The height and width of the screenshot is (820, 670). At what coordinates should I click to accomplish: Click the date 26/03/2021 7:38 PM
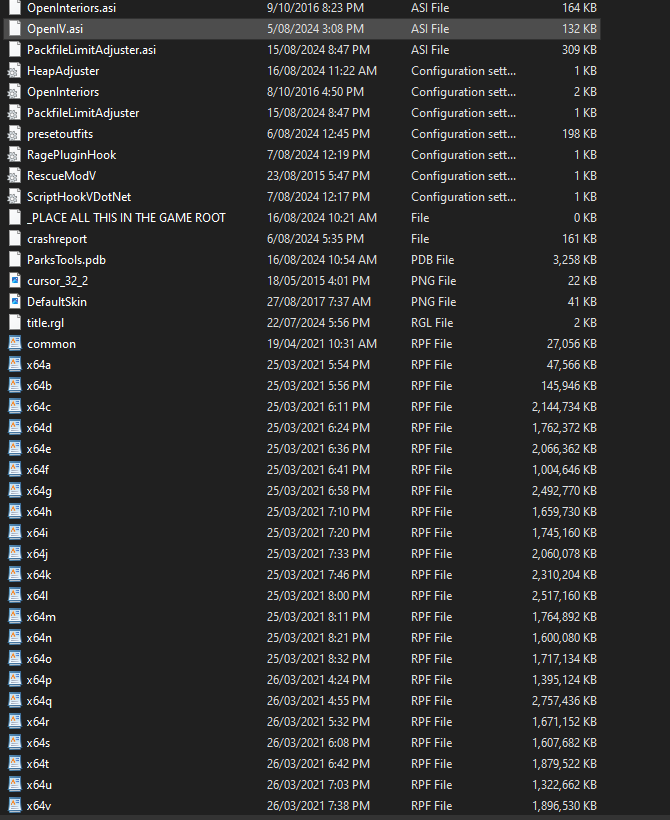(x=318, y=806)
